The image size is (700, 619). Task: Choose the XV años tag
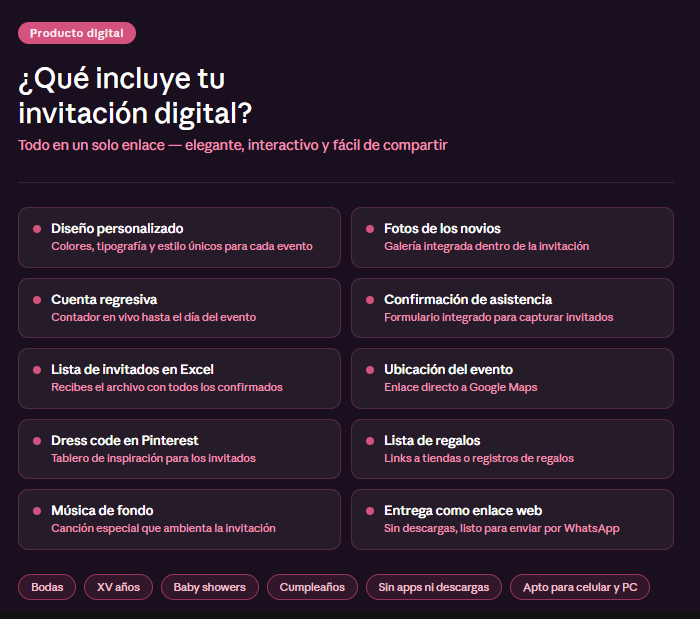point(118,587)
